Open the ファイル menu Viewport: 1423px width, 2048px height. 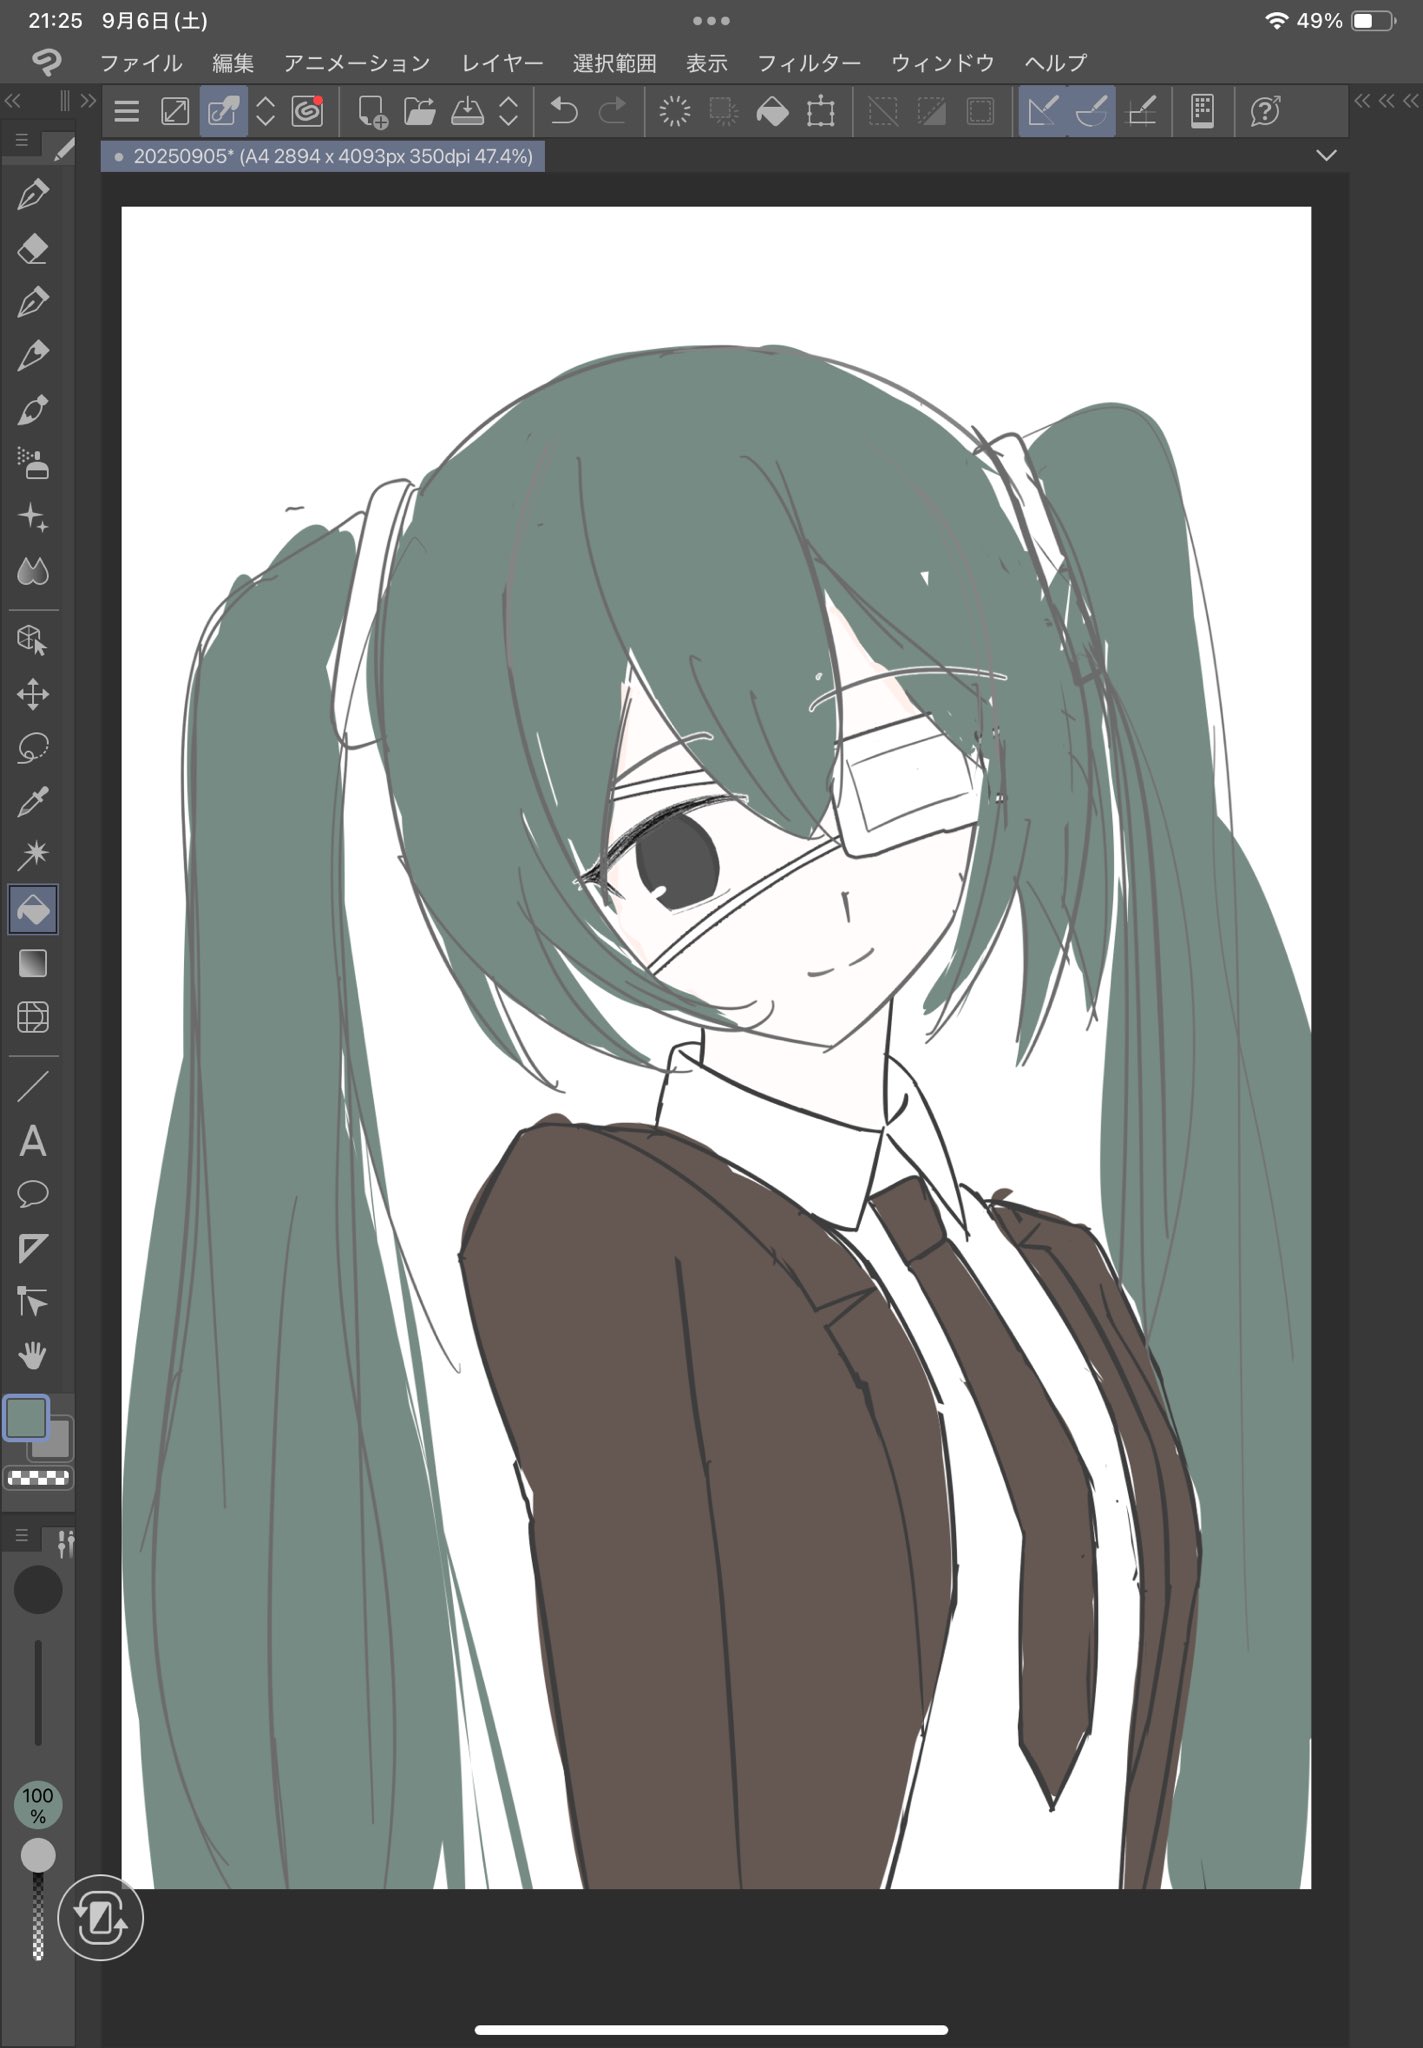pyautogui.click(x=141, y=63)
